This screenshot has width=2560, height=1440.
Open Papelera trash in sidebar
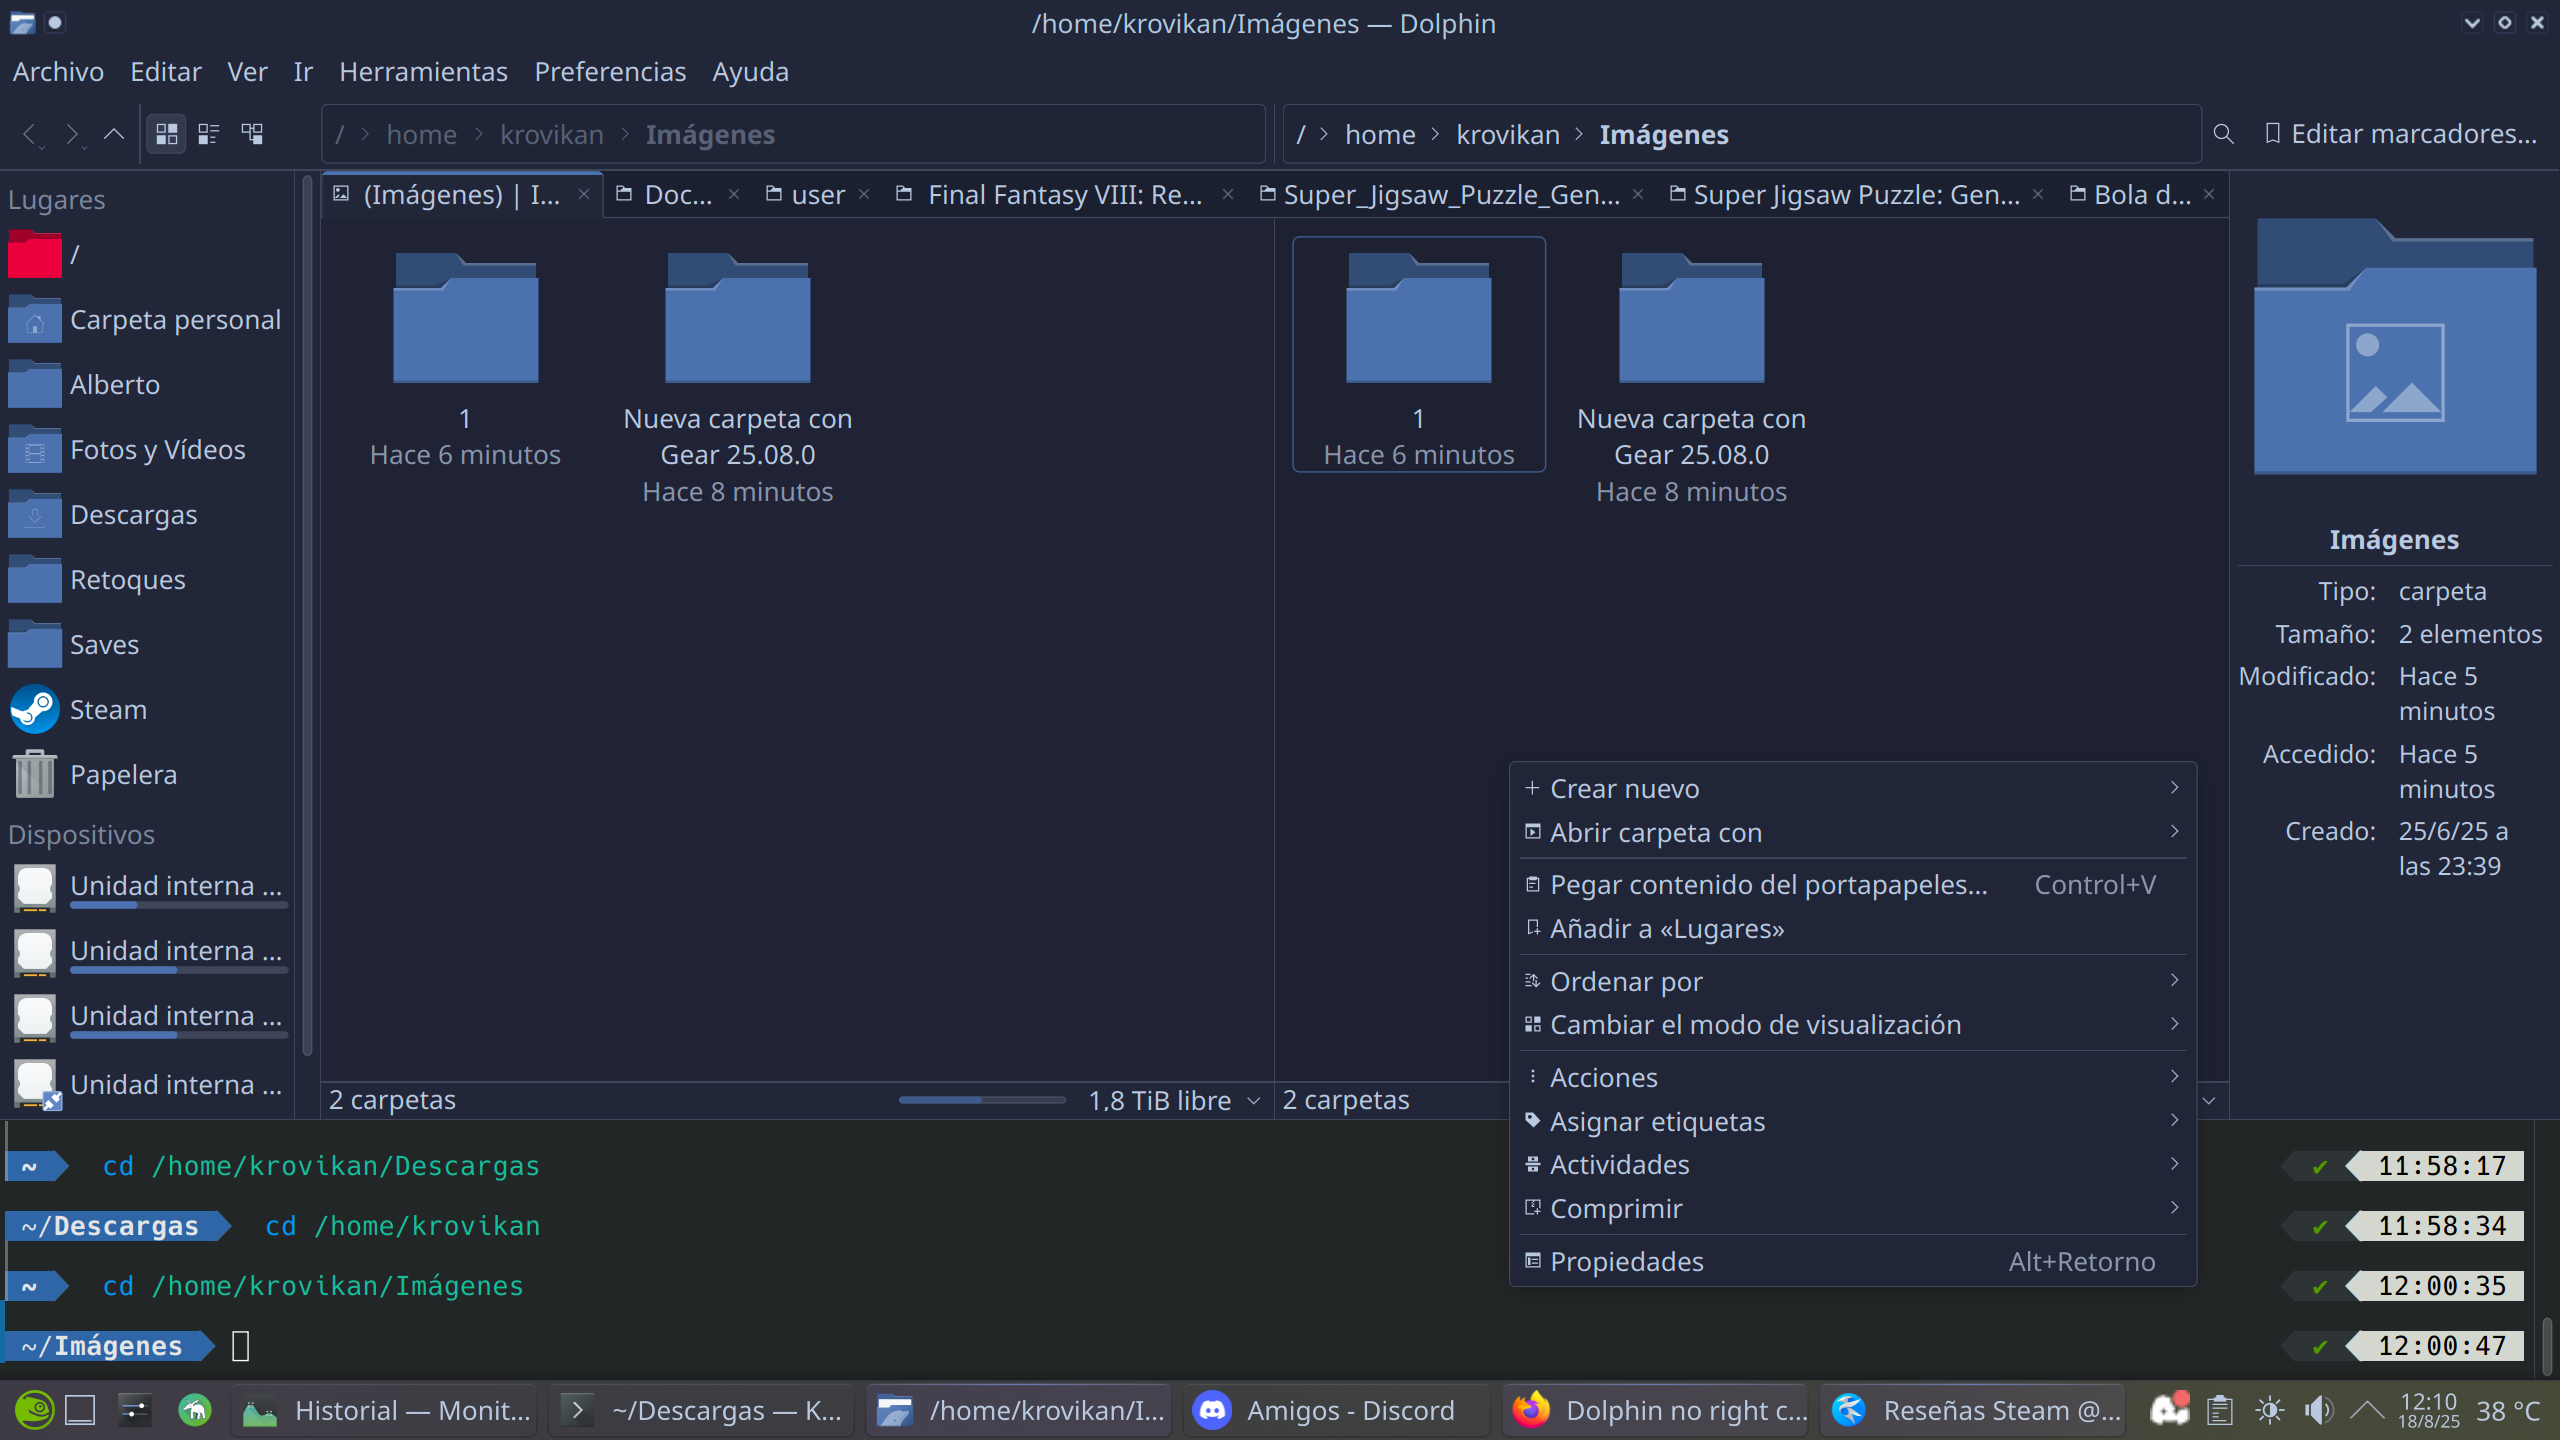click(x=123, y=775)
